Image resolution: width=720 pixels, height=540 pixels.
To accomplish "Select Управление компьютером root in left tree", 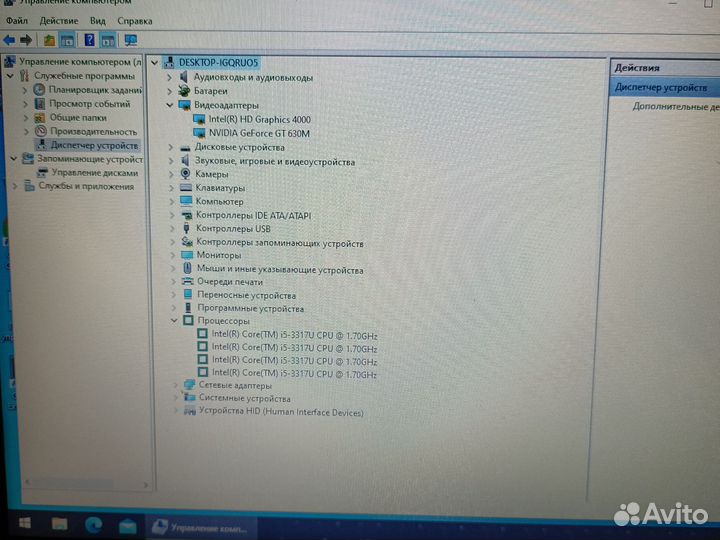I will pyautogui.click(x=80, y=62).
